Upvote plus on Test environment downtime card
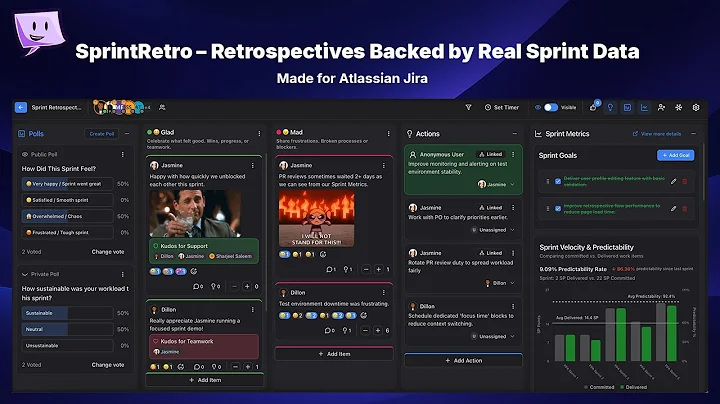720x404 pixels. [x=378, y=331]
